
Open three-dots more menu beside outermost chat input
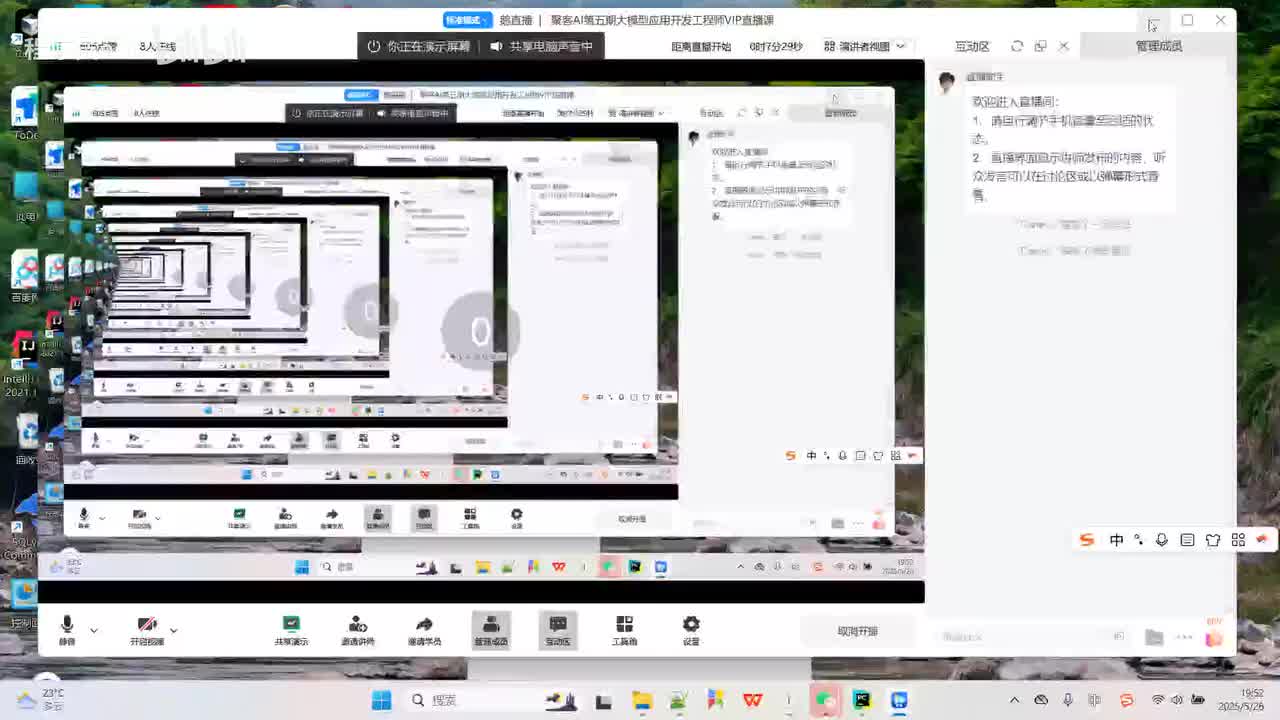tap(1184, 637)
